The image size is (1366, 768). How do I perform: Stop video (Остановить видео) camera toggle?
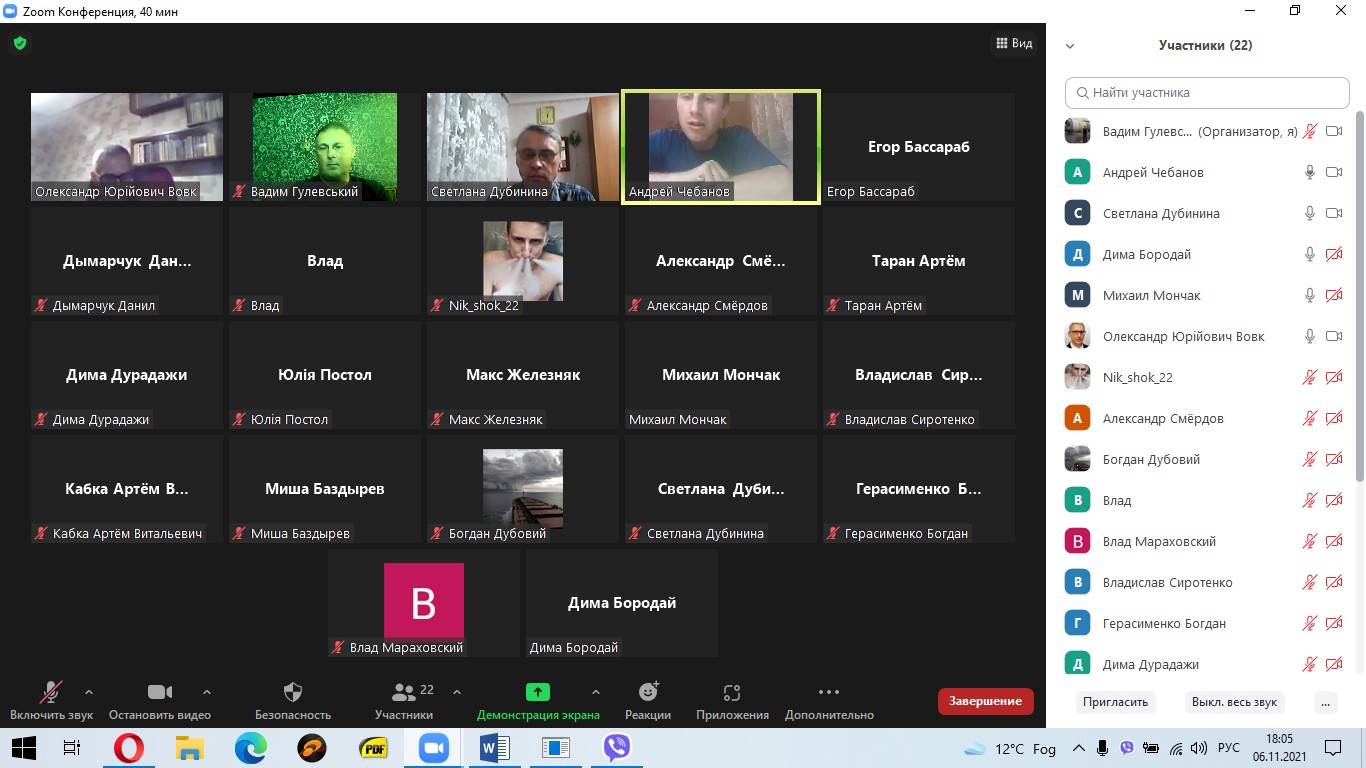click(x=160, y=692)
